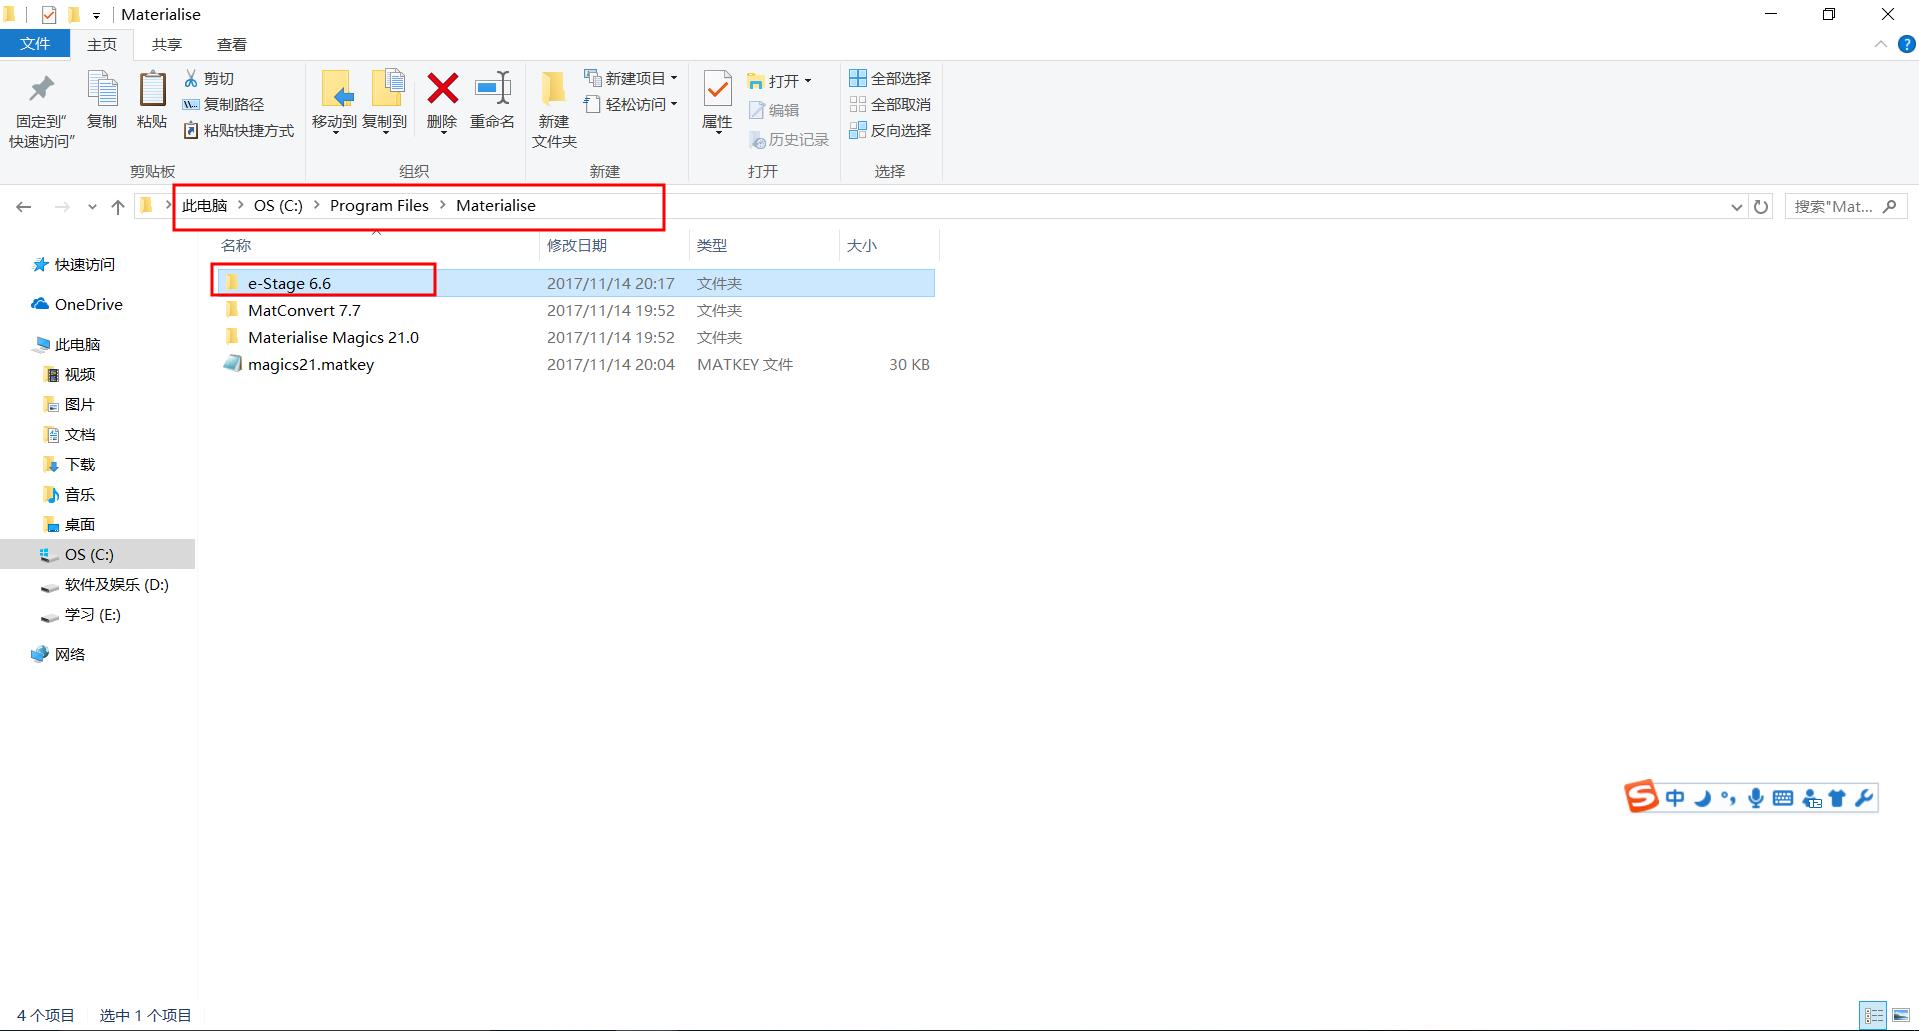Open the Share ribbon tab
Image resolution: width=1919 pixels, height=1031 pixels.
(x=166, y=44)
